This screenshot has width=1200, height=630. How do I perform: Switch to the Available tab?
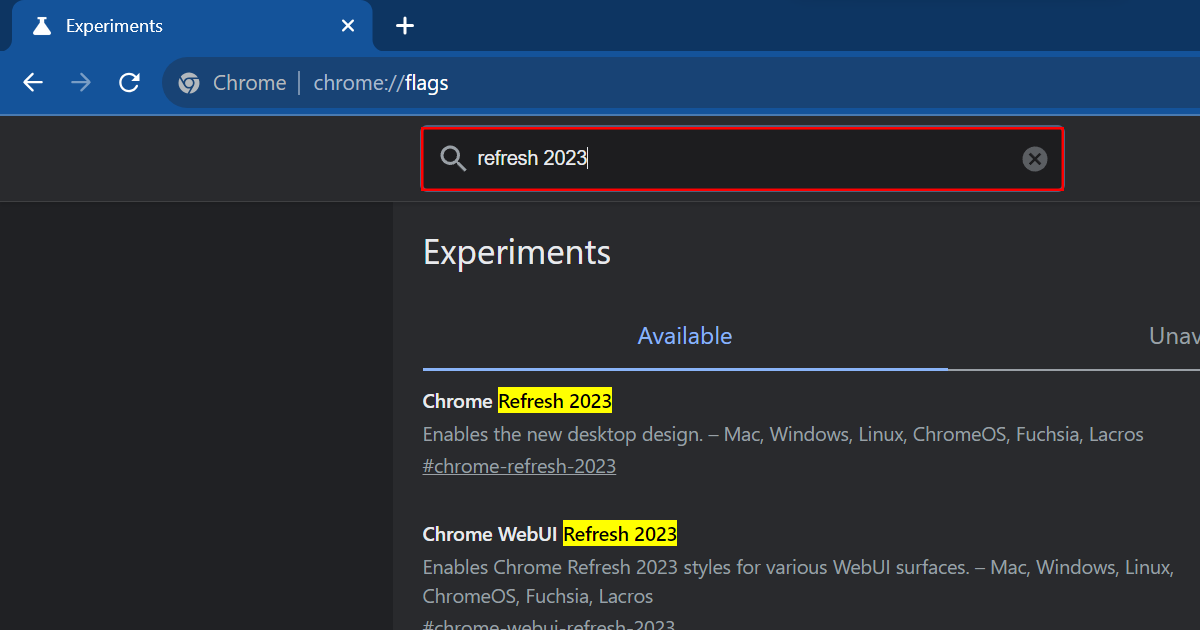(685, 336)
